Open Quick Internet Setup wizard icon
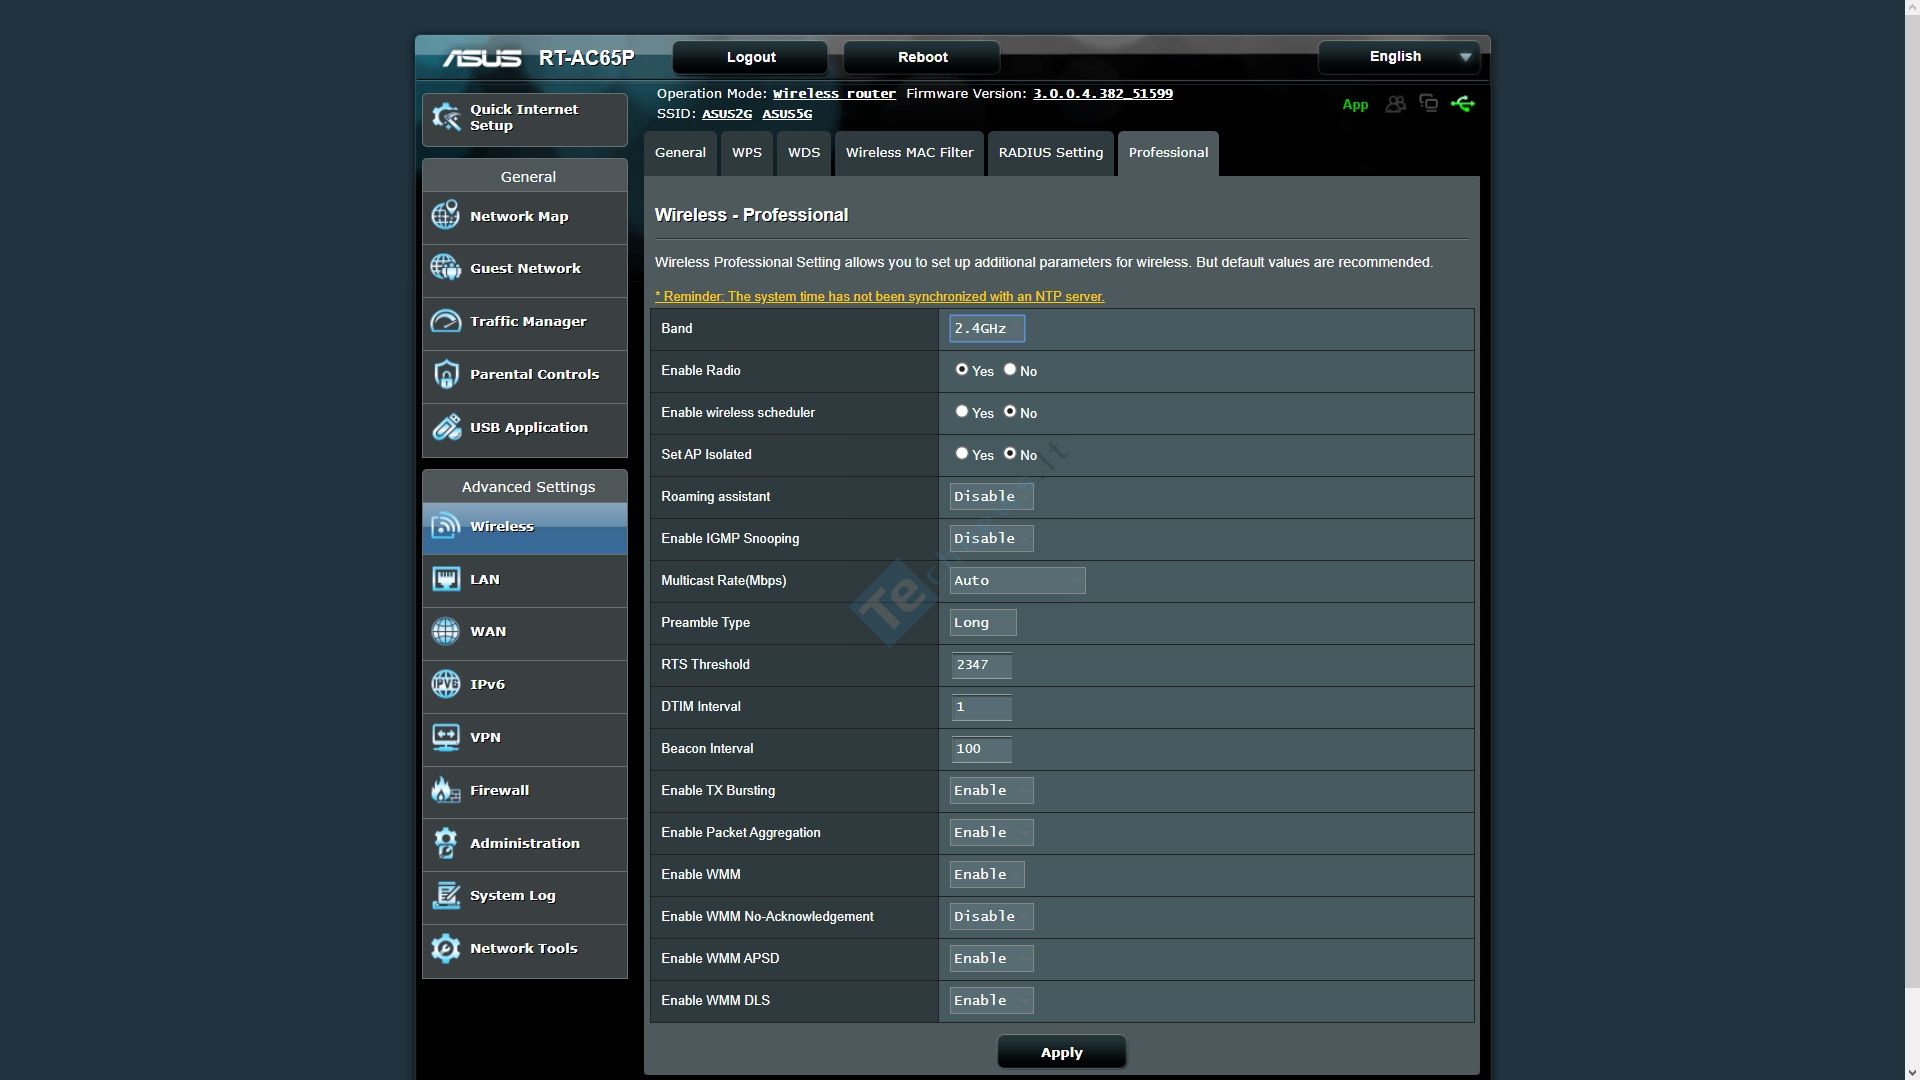Viewport: 1920px width, 1080px height. pos(445,117)
